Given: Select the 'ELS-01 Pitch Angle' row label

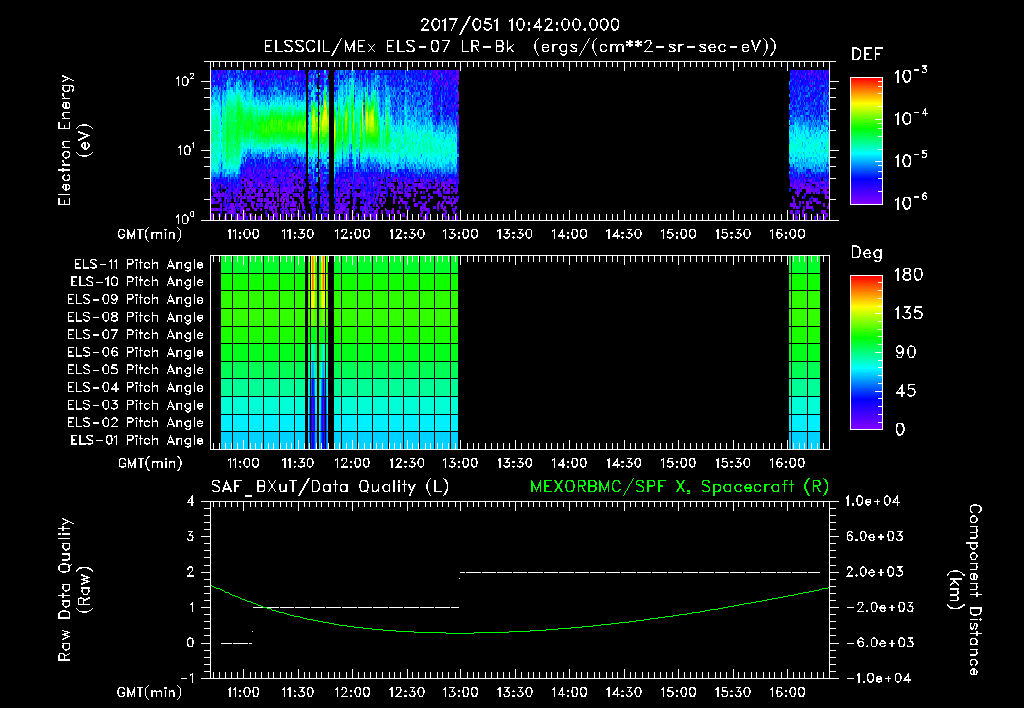Looking at the screenshot, I should (x=137, y=441).
